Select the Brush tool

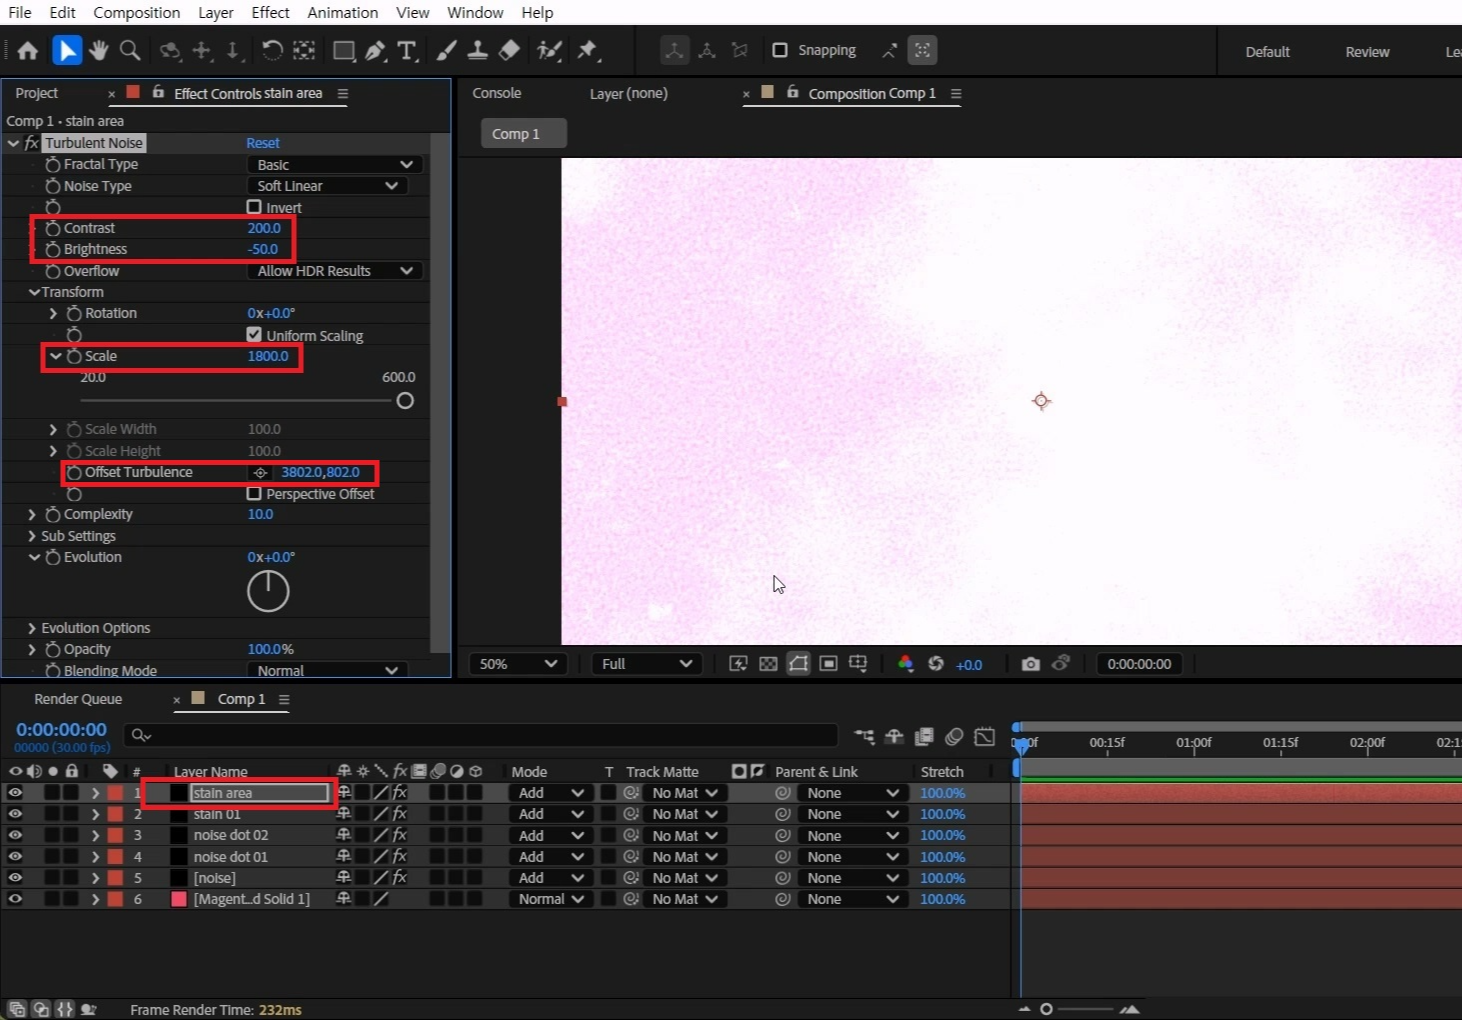click(x=447, y=50)
